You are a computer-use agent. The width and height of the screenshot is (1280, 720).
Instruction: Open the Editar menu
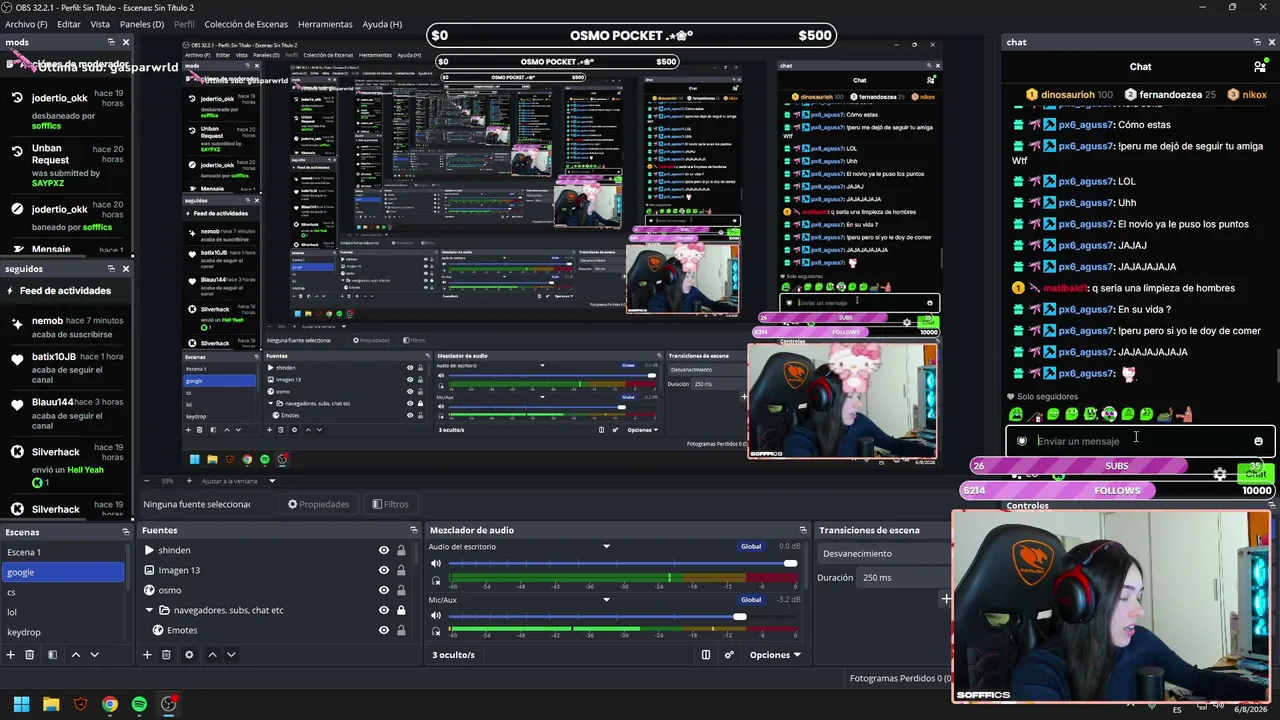click(x=69, y=24)
